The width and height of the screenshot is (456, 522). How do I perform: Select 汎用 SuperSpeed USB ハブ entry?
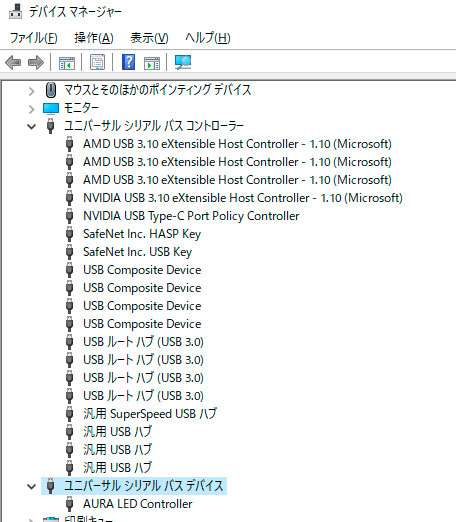tap(150, 414)
